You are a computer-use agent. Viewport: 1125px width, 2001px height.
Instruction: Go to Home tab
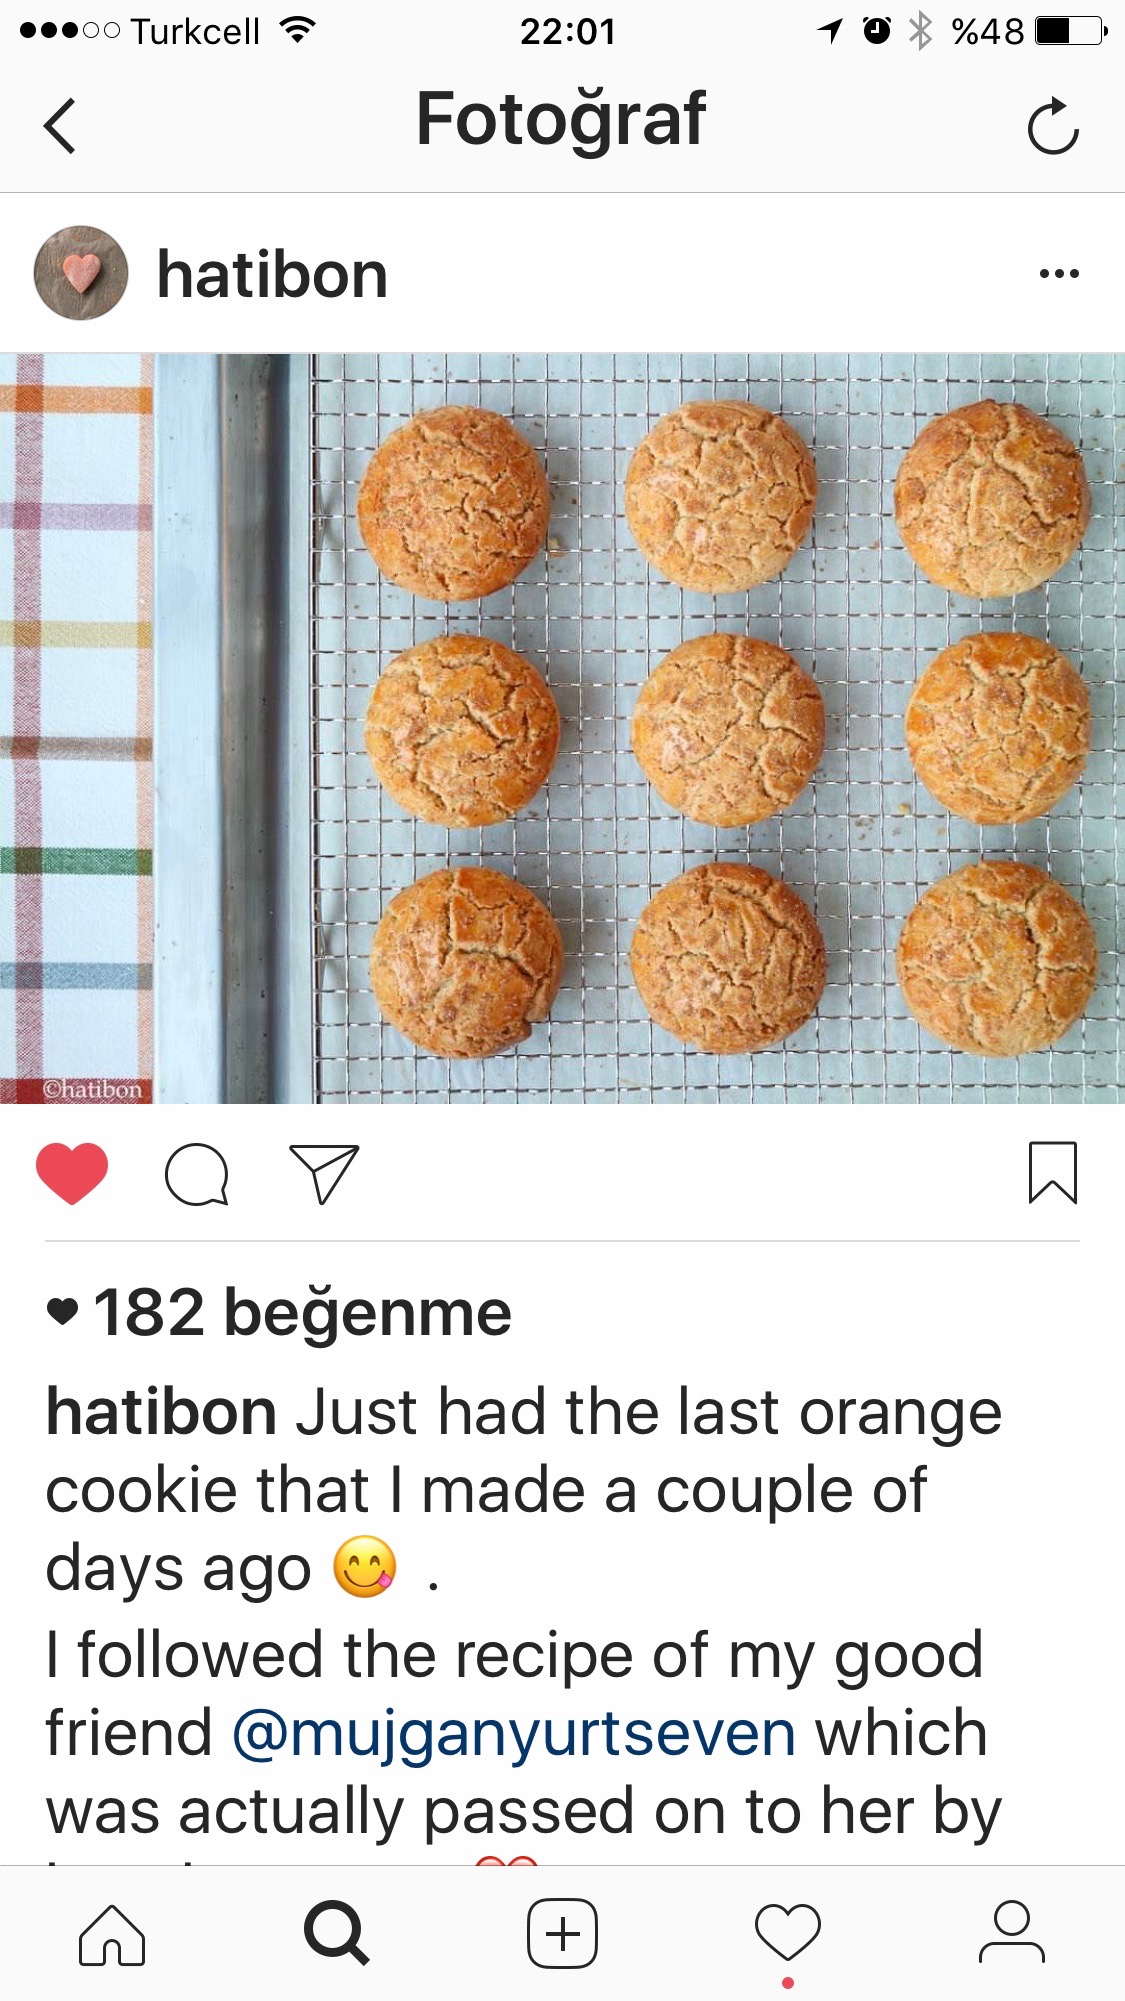tap(112, 1935)
